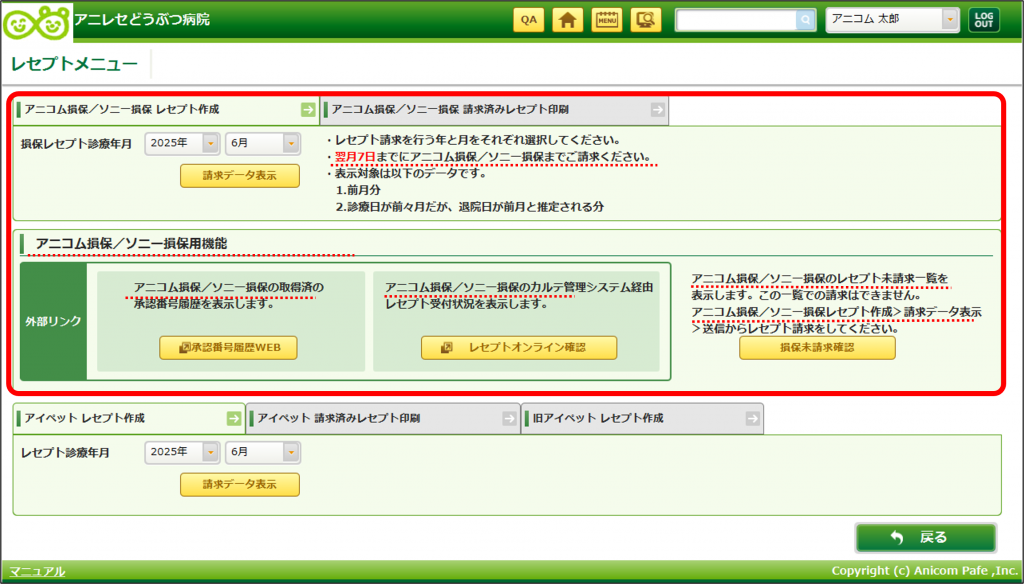The height and width of the screenshot is (584, 1024).
Task: Click 請求データ表示 in アニコム section
Action: pos(240,176)
